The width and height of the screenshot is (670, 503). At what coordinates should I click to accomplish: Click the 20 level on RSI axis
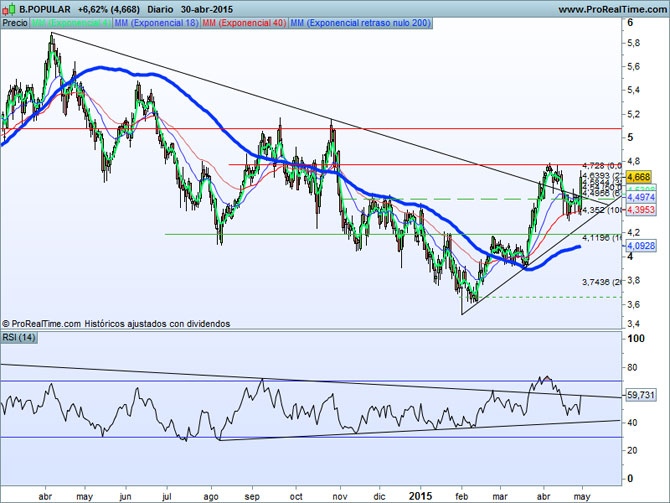pyautogui.click(x=632, y=450)
